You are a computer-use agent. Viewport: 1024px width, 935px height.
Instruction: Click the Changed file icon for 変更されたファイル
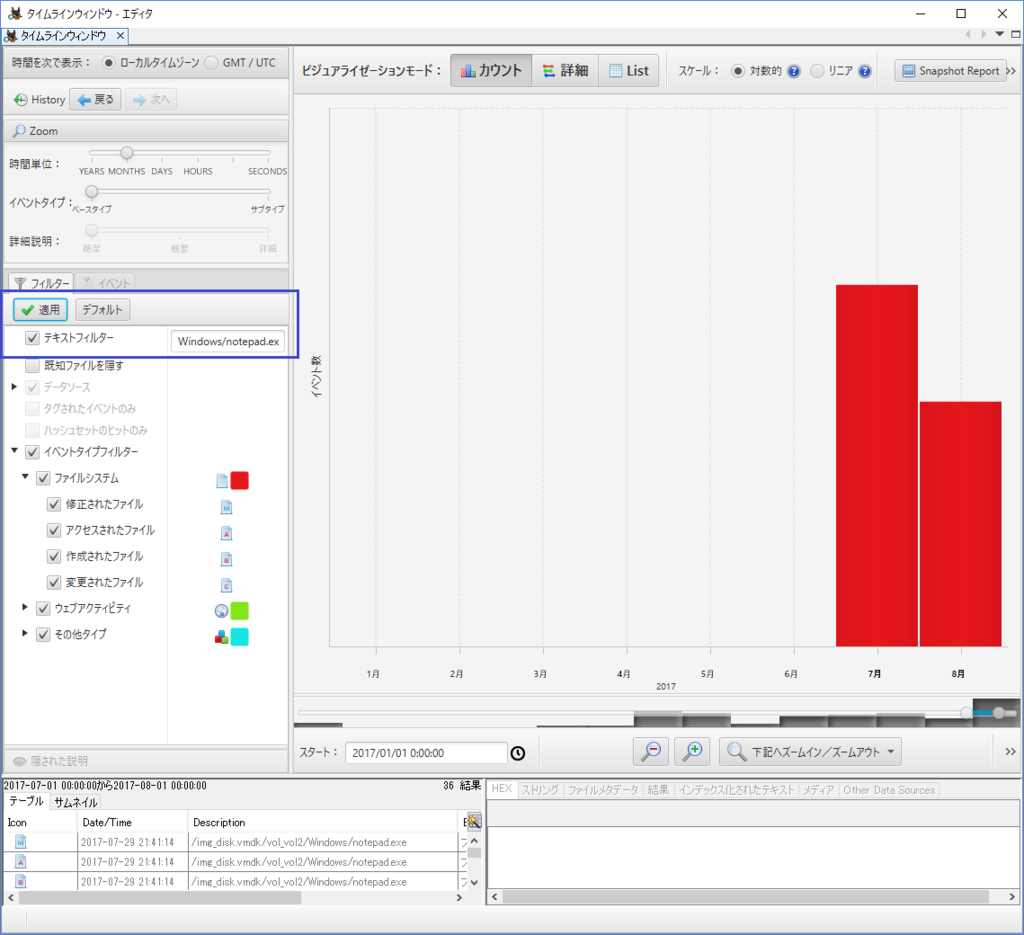(227, 585)
